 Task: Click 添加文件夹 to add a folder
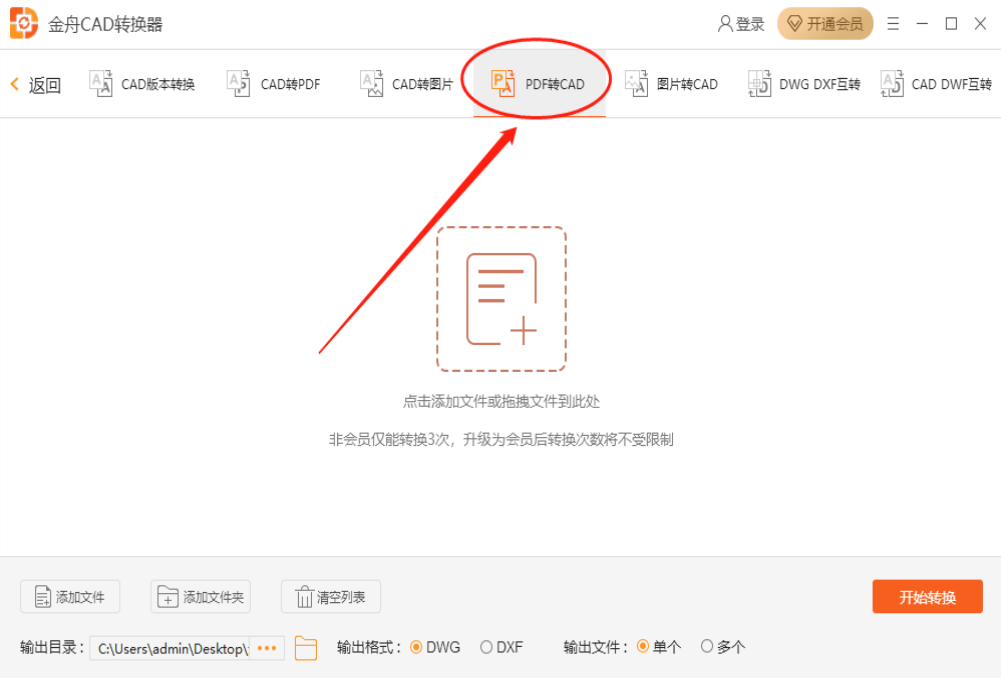200,597
